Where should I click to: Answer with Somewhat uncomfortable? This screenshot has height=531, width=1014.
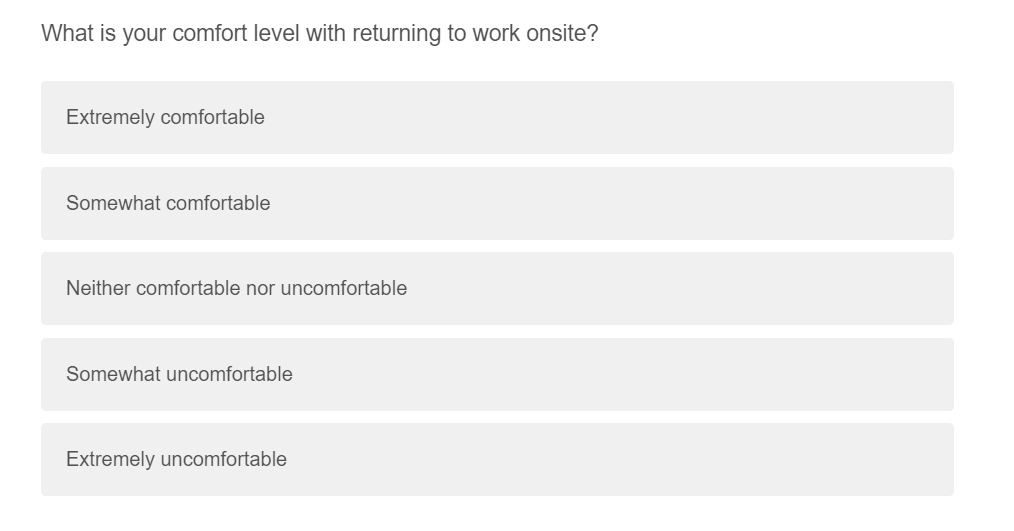coord(497,374)
